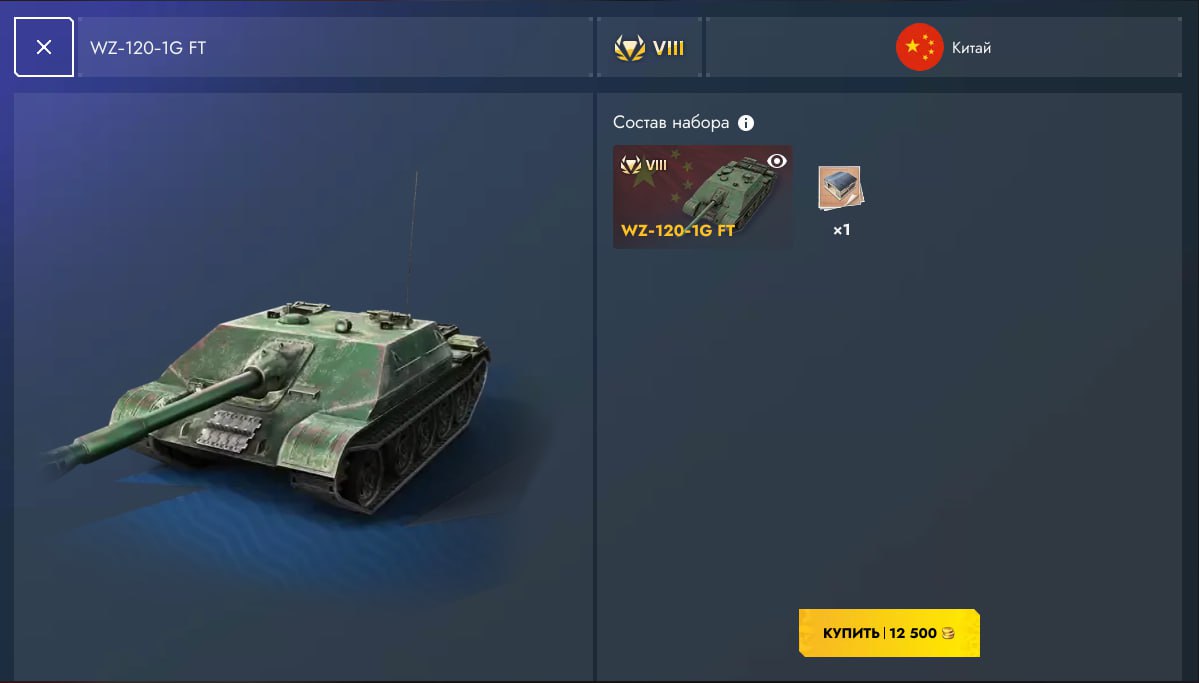
Task: Open the WZ-120-1G FT tank card thumbnail
Action: tap(702, 197)
